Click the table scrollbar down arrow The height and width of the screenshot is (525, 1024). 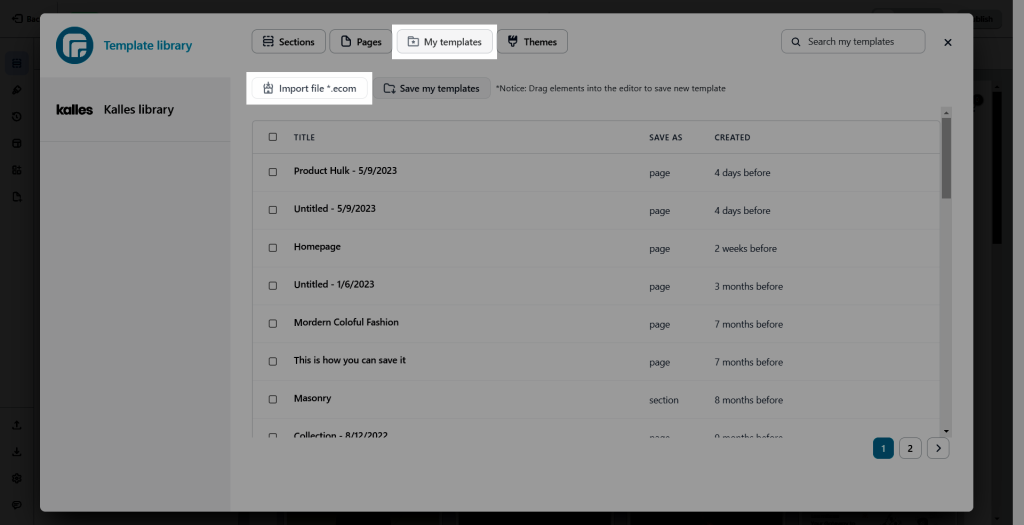click(946, 431)
